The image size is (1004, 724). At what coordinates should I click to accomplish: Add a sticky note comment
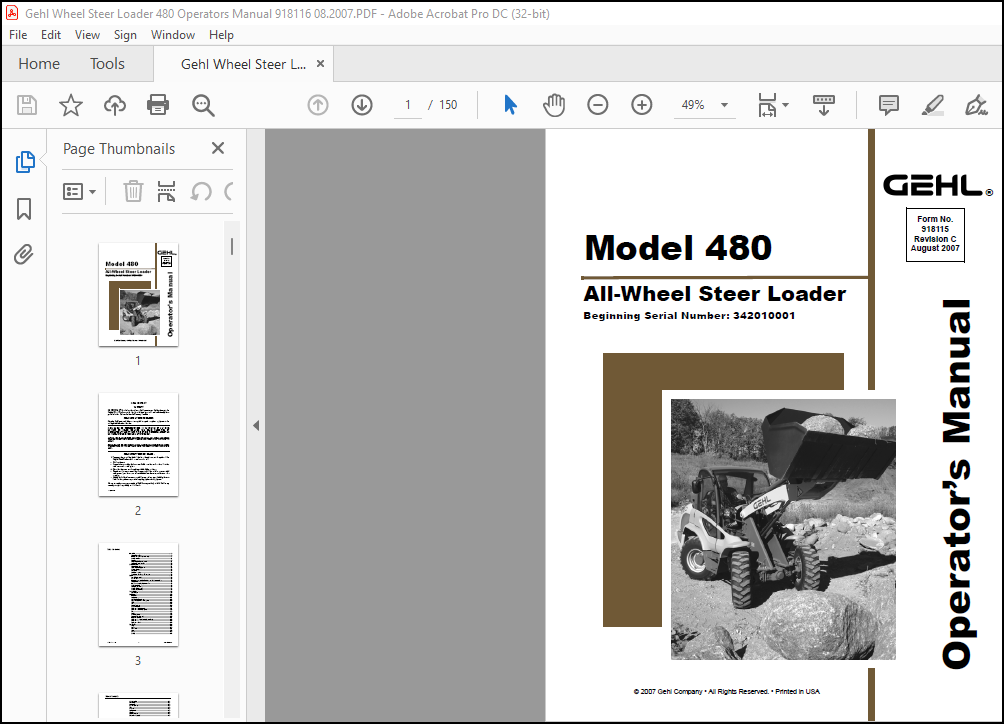(x=889, y=105)
